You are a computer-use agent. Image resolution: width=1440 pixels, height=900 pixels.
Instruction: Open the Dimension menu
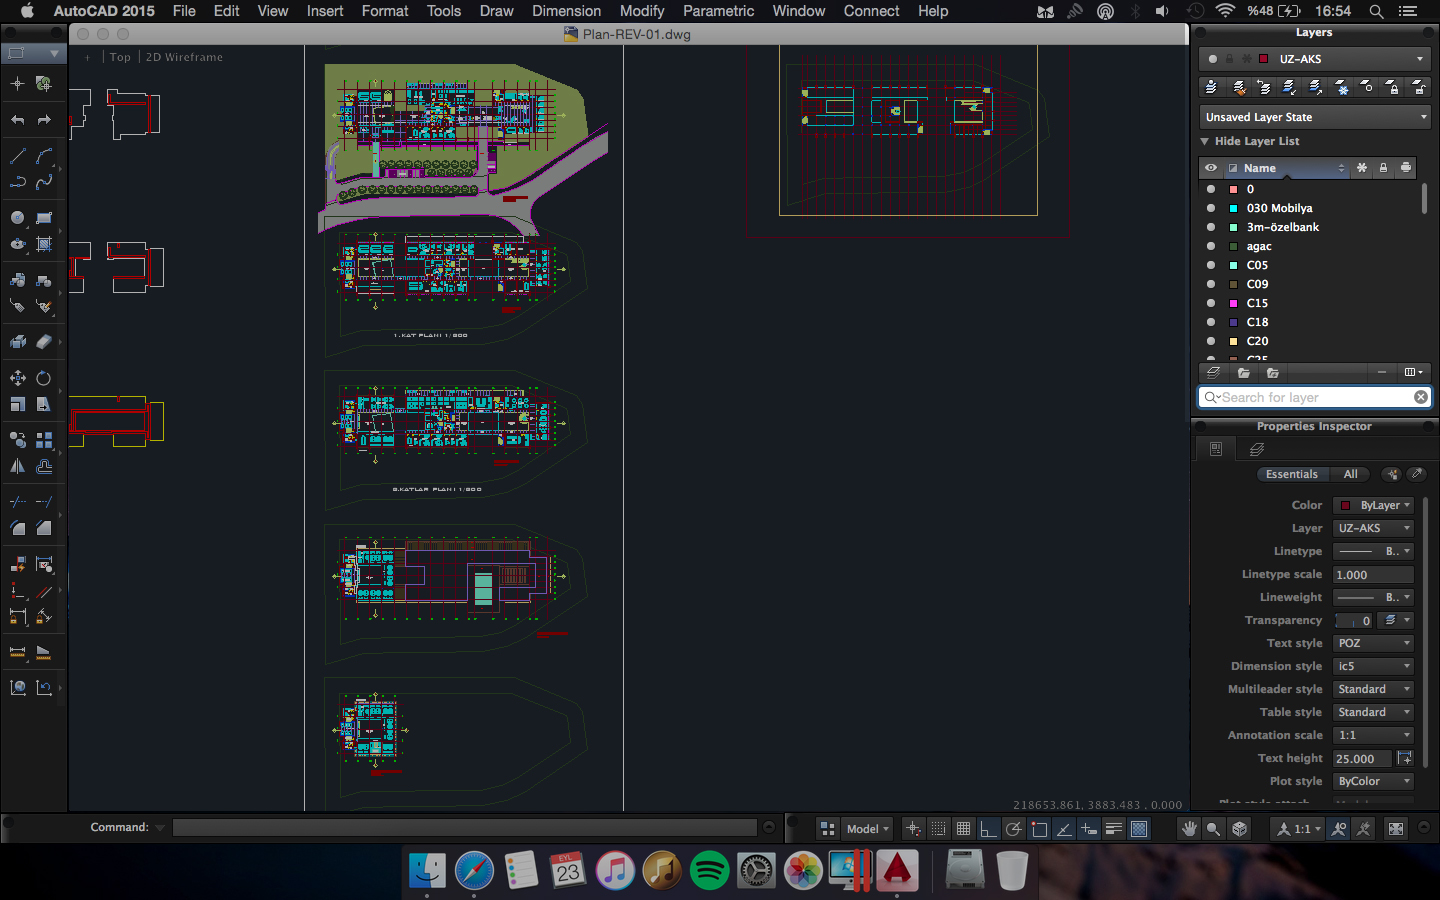(566, 11)
